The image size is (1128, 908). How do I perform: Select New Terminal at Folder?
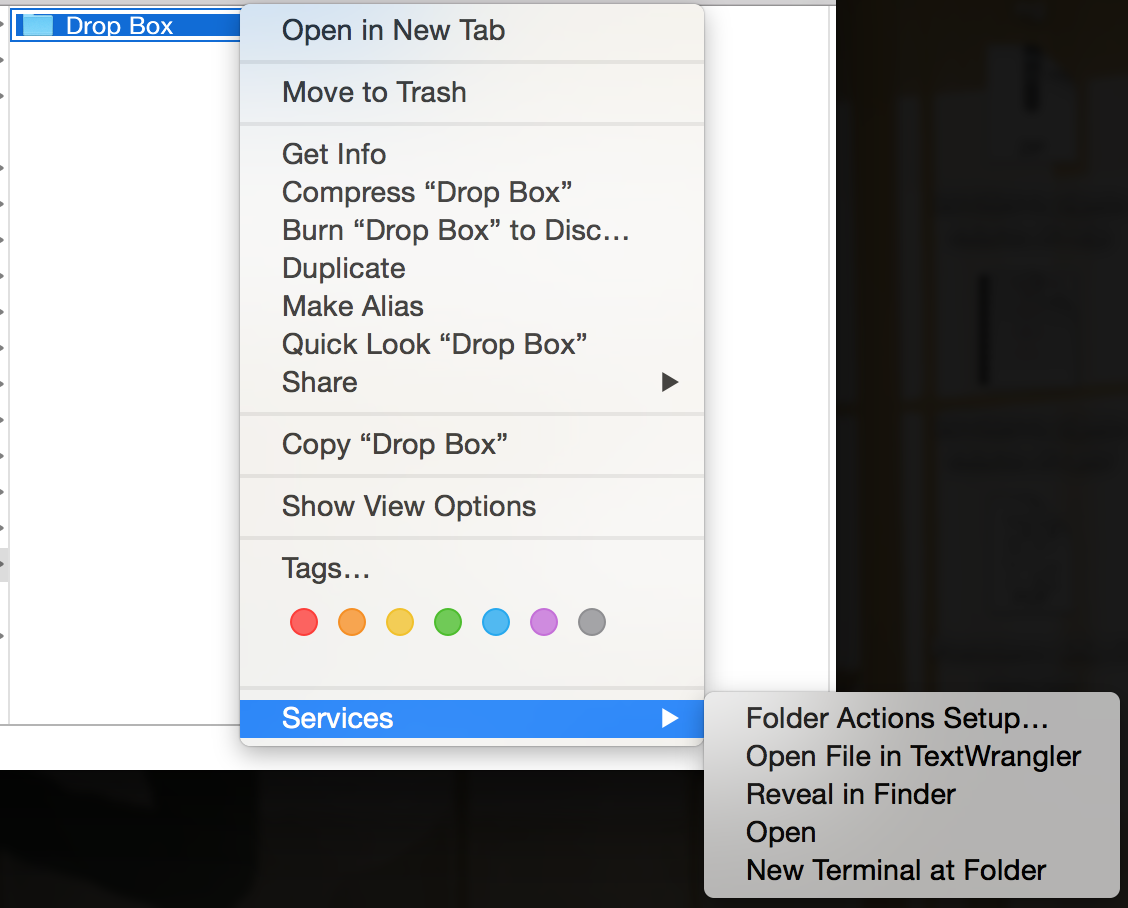895,871
